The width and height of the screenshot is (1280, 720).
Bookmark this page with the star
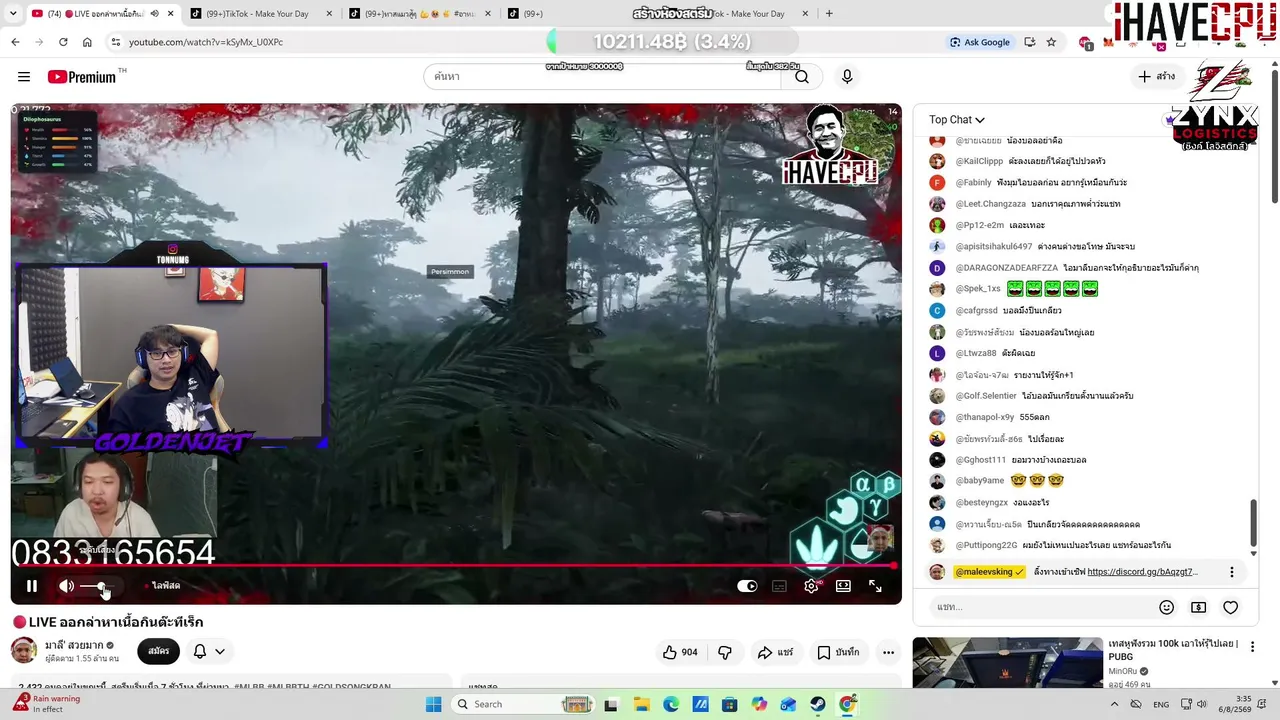[x=1051, y=42]
